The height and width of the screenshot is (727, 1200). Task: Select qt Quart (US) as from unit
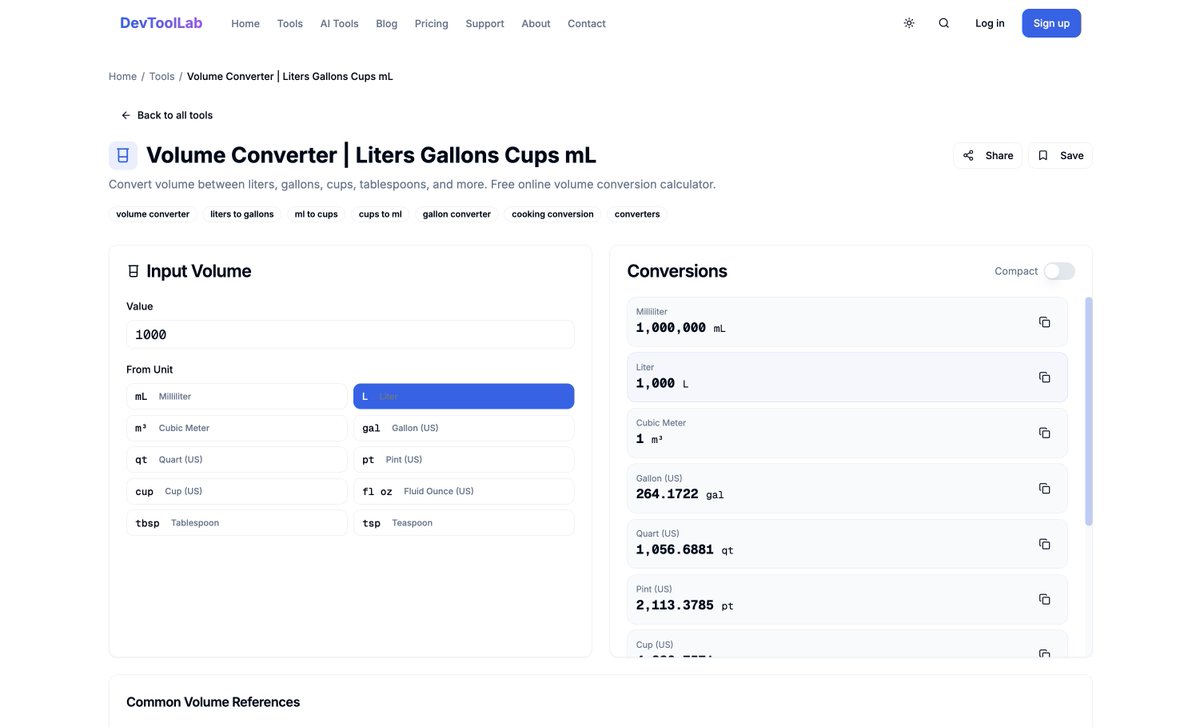click(237, 460)
